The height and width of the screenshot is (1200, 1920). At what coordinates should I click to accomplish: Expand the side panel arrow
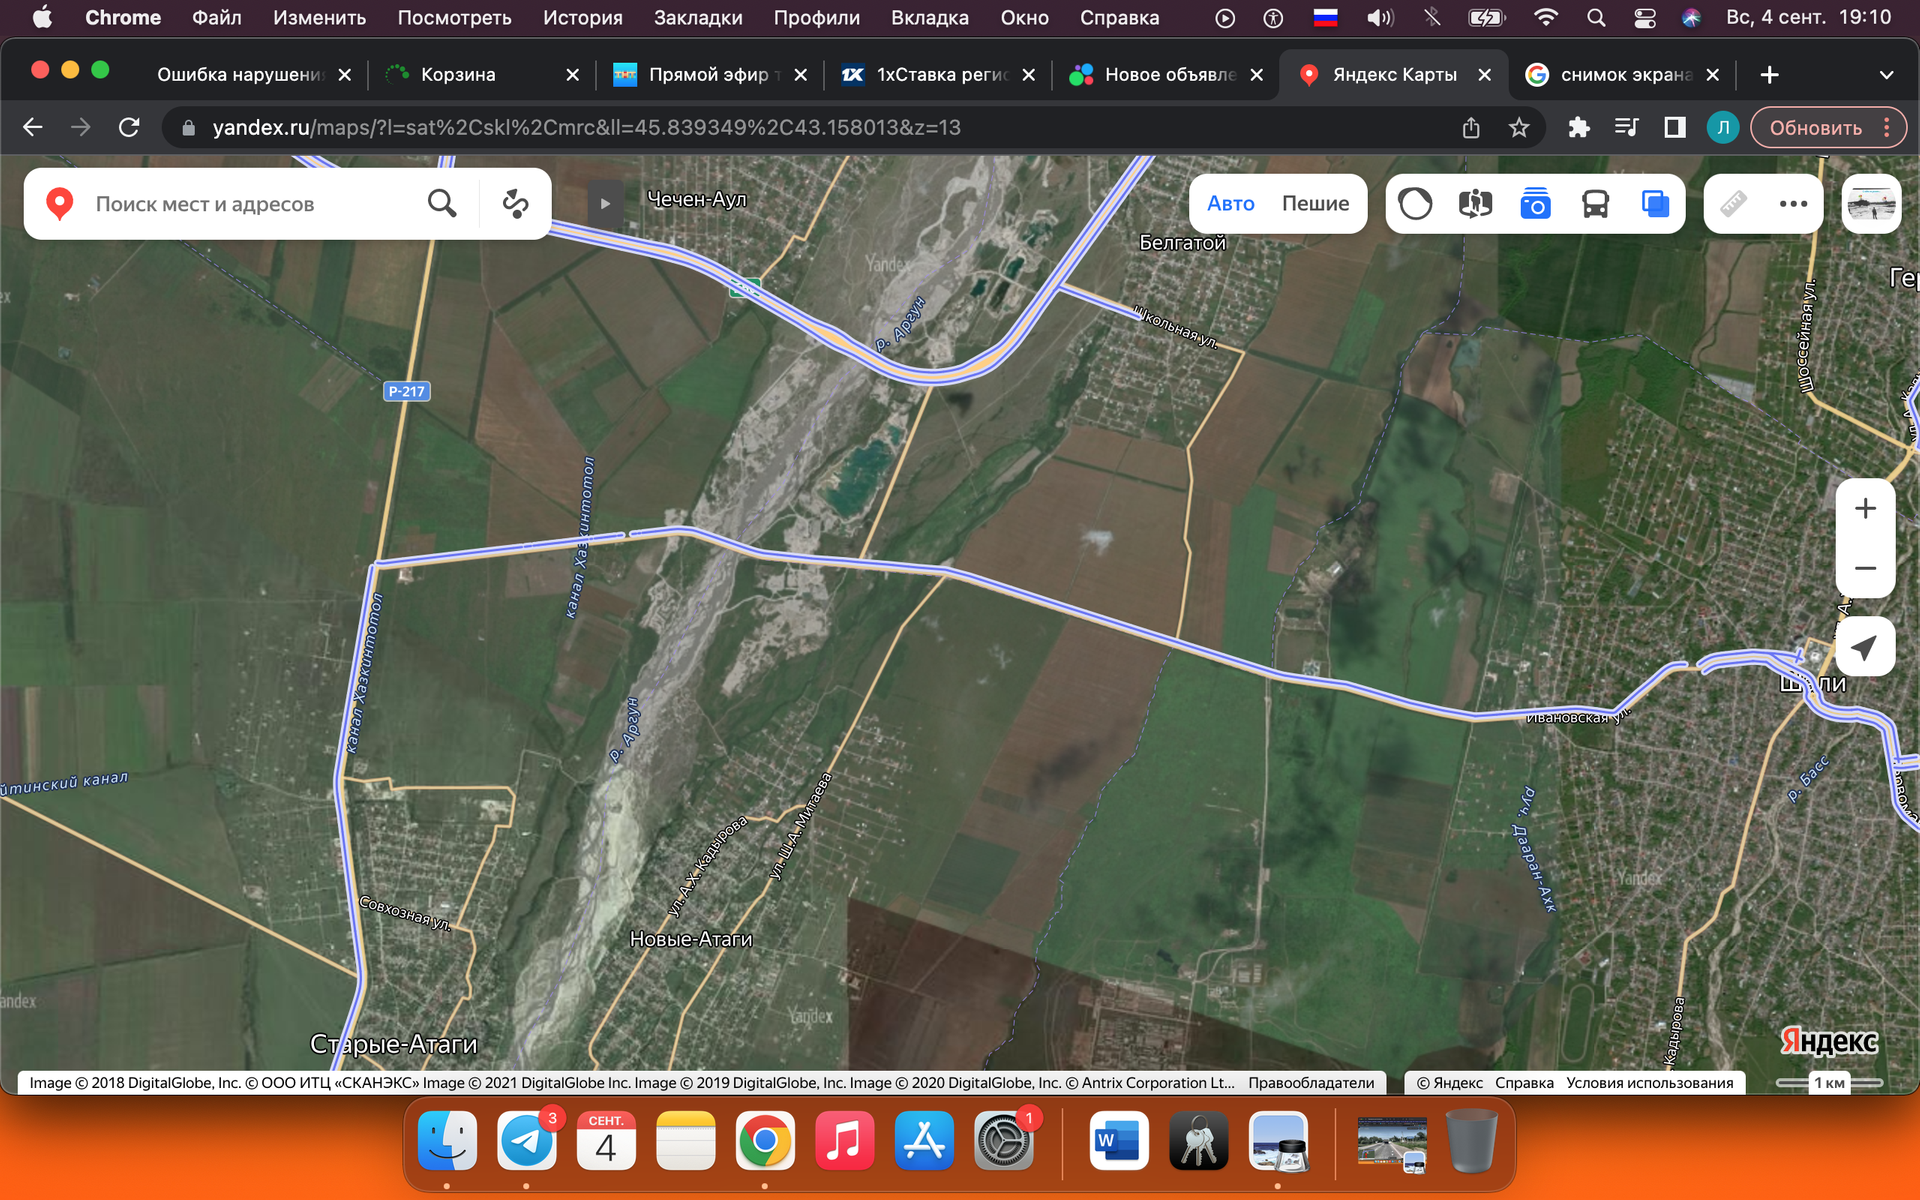604,204
